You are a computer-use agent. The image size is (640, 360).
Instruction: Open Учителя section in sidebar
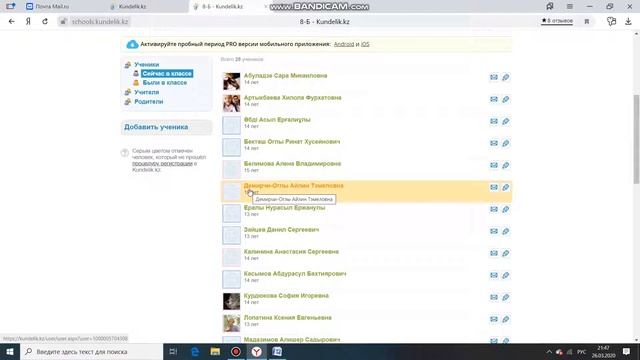point(147,92)
